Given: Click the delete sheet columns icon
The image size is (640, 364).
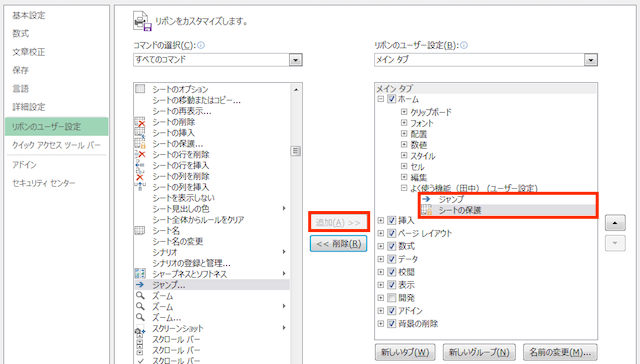Looking at the screenshot, I should tap(140, 176).
